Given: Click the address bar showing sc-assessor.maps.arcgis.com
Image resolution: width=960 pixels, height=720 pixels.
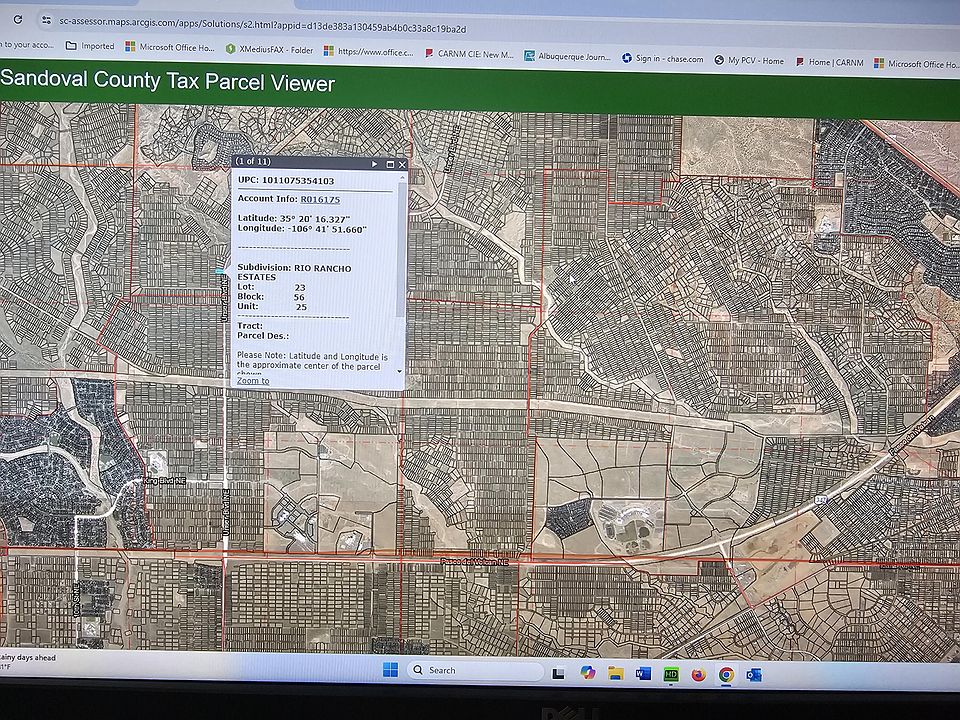Looking at the screenshot, I should pyautogui.click(x=262, y=25).
